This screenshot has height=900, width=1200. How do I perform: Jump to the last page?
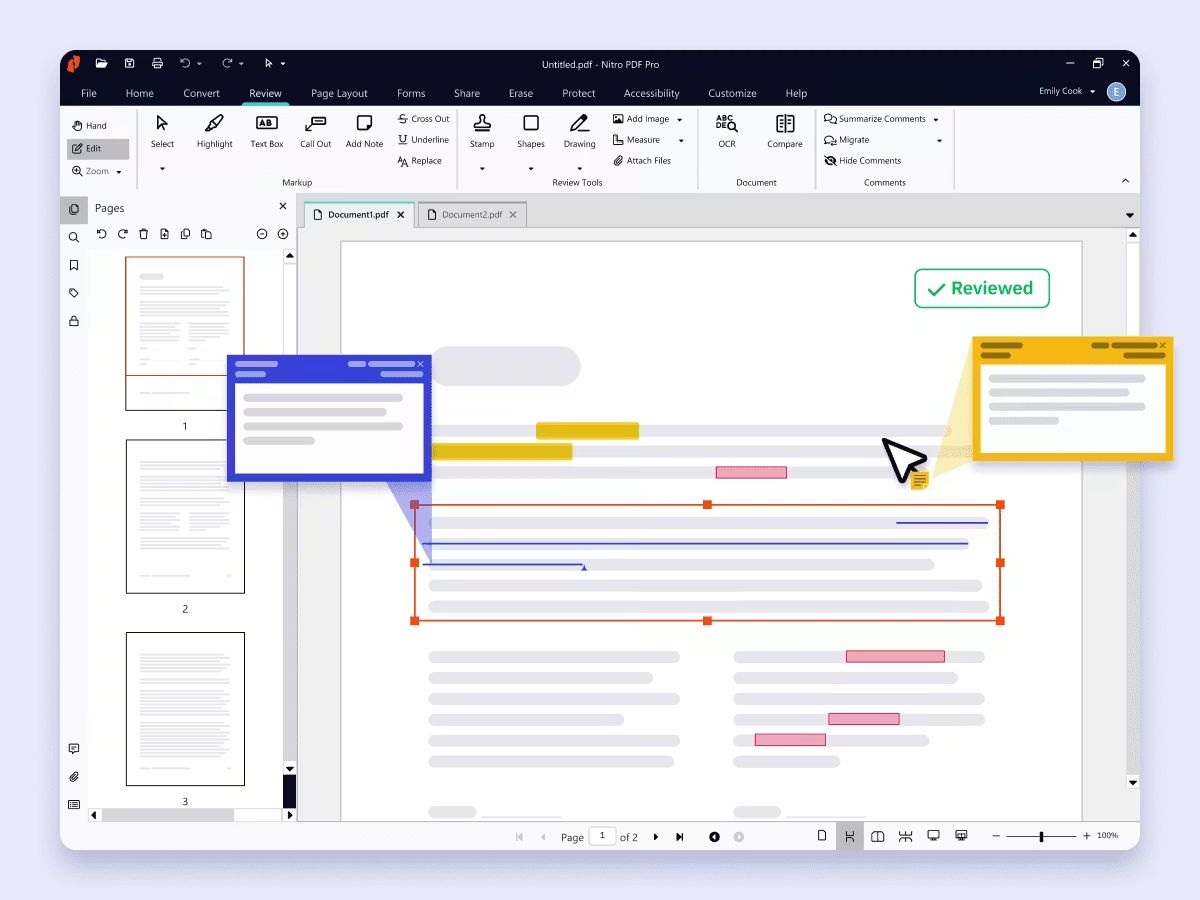coord(680,837)
